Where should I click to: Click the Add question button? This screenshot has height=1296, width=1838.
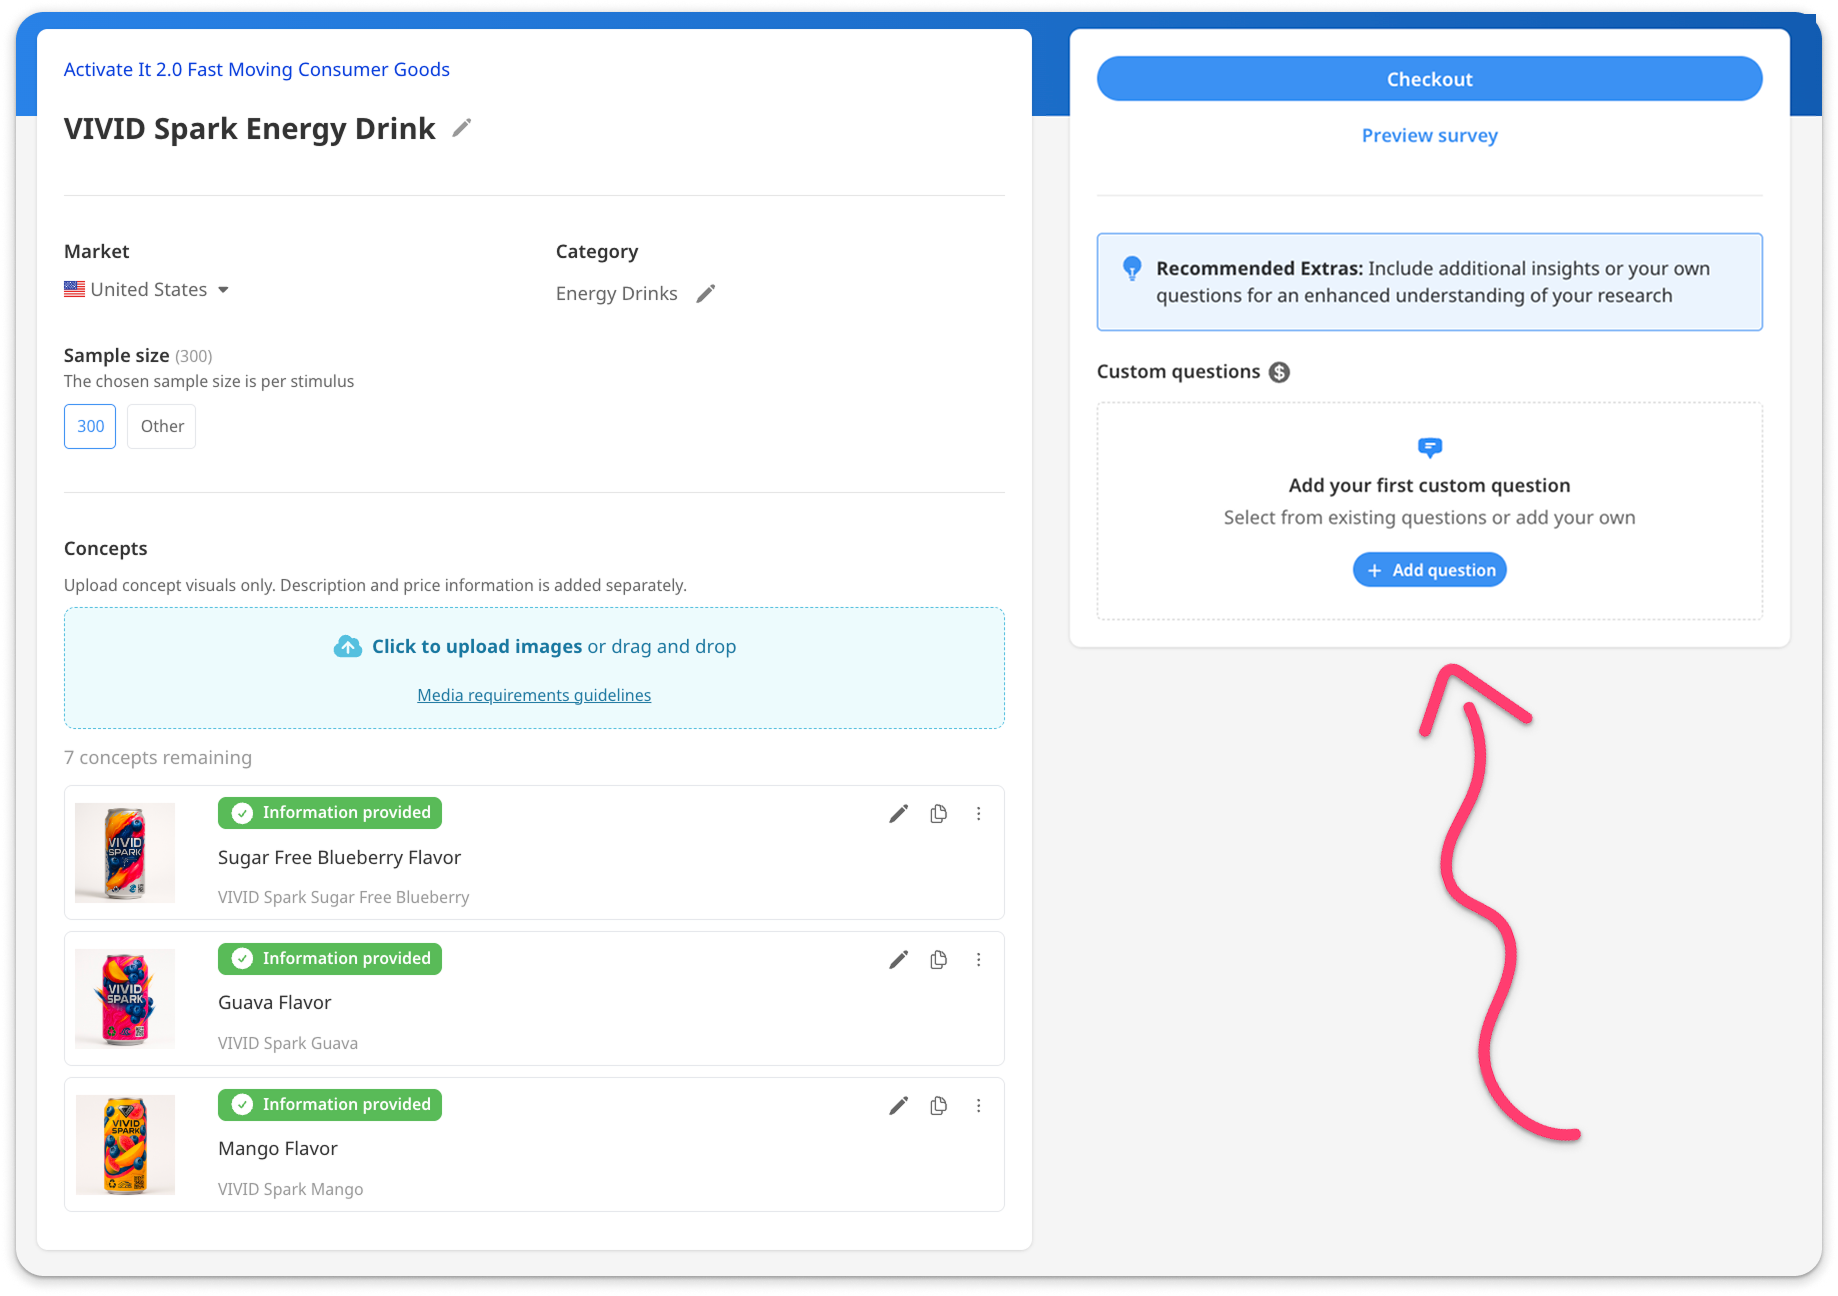pos(1429,570)
